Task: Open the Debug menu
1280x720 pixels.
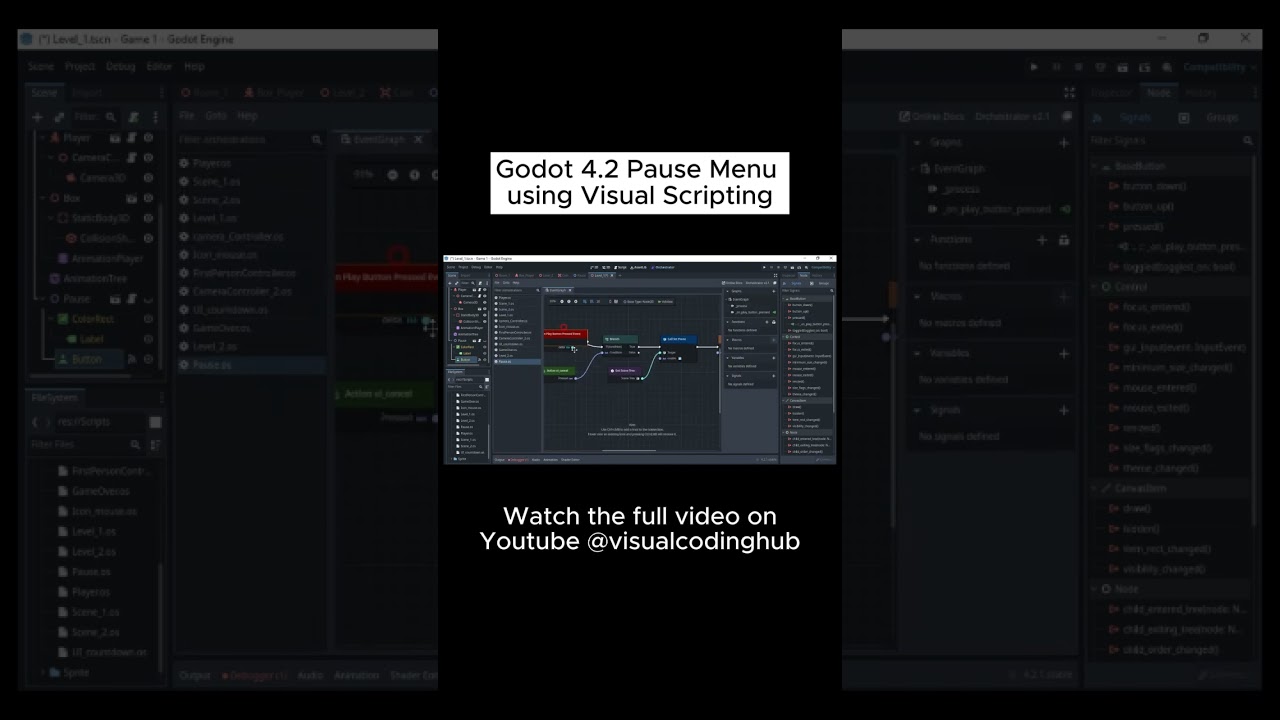Action: click(120, 67)
